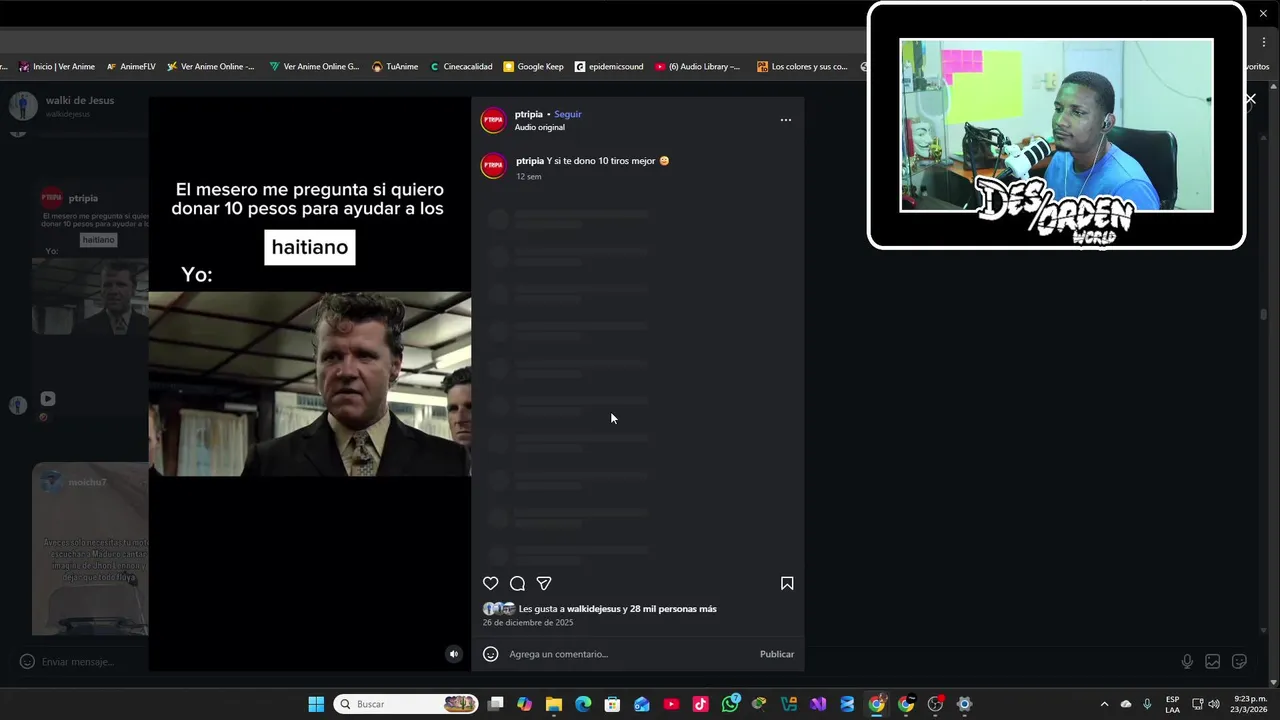Click the meme video with the suited man
This screenshot has height=720, width=1280.
pos(310,384)
